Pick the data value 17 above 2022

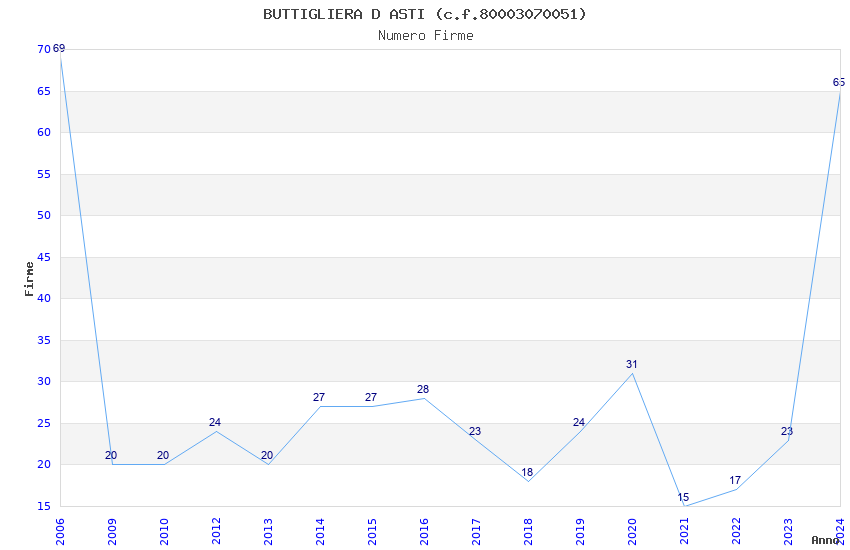pos(736,480)
